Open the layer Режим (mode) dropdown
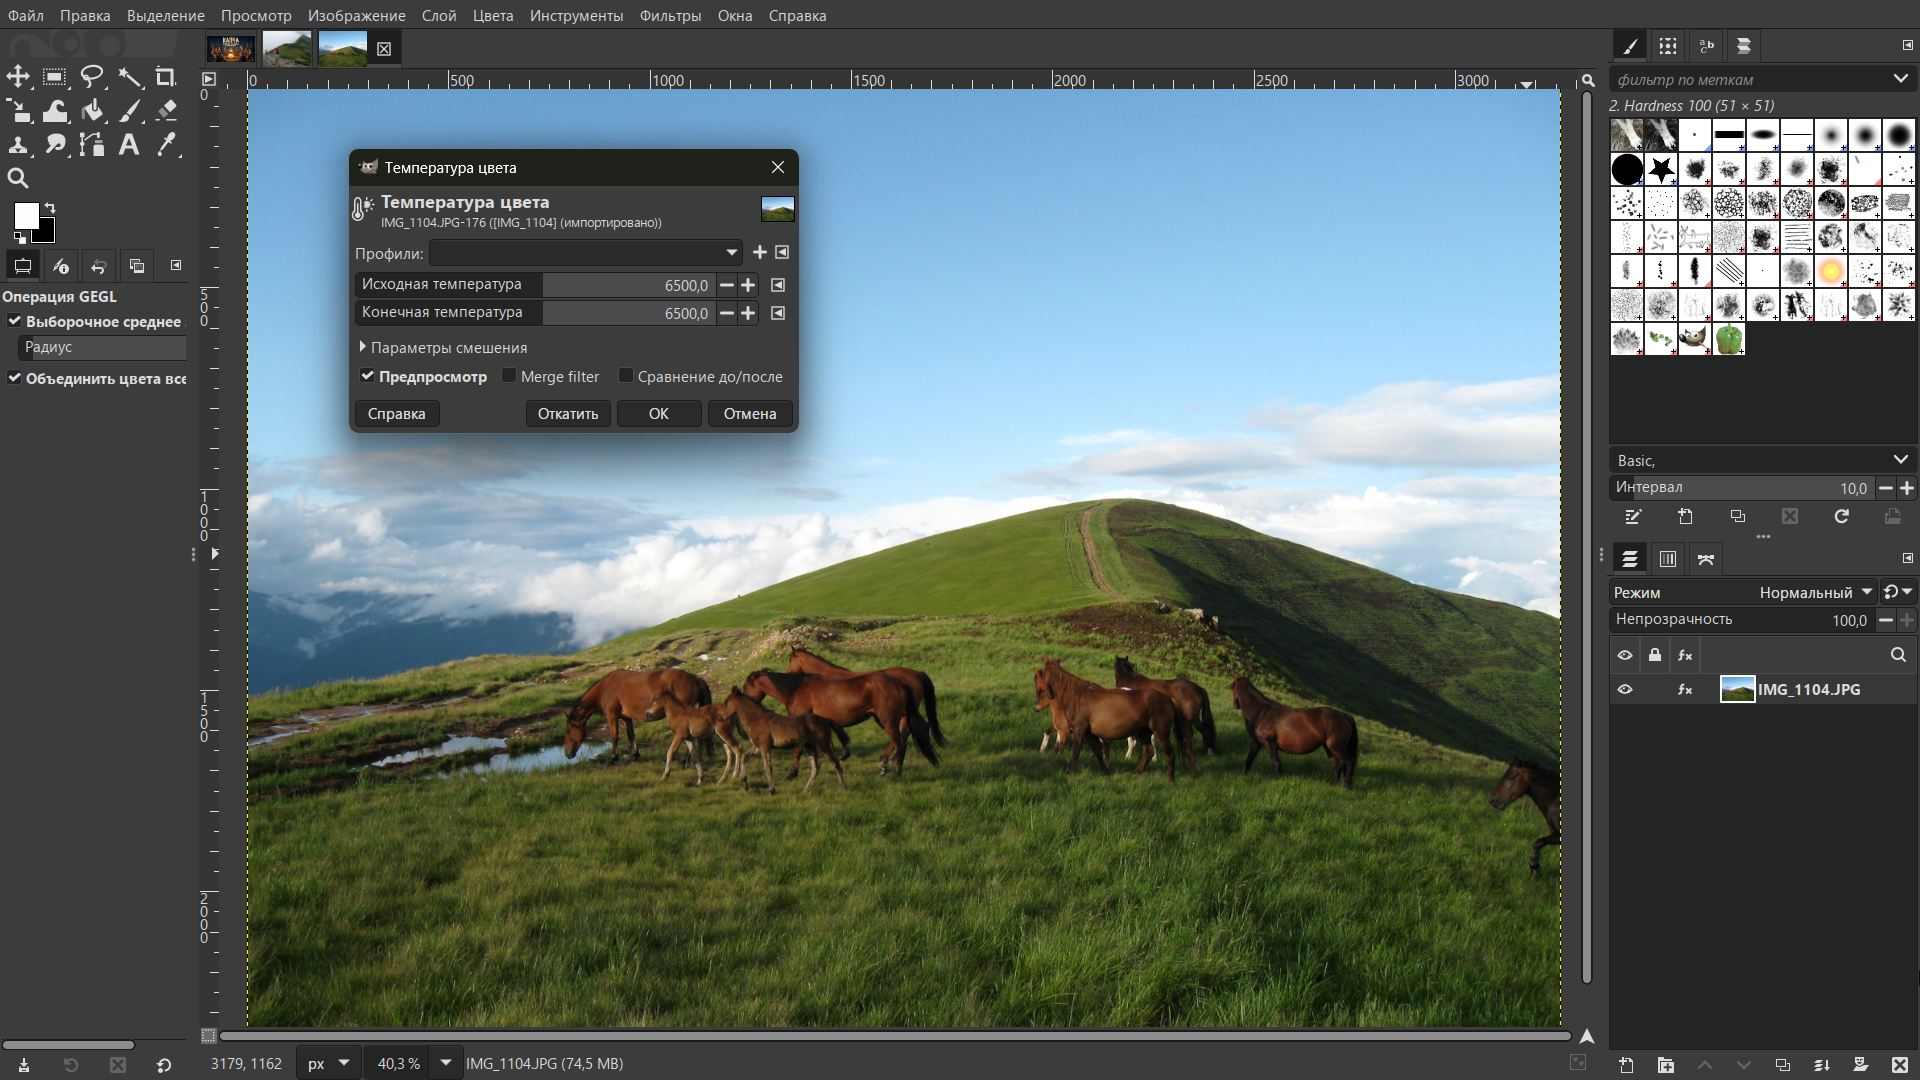This screenshot has width=1920, height=1080. [x=1814, y=592]
